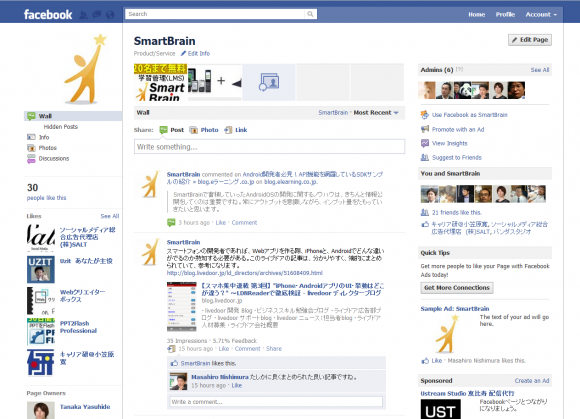Click the Webクリエイターボックス page link
580x419 pixels.
point(82,296)
